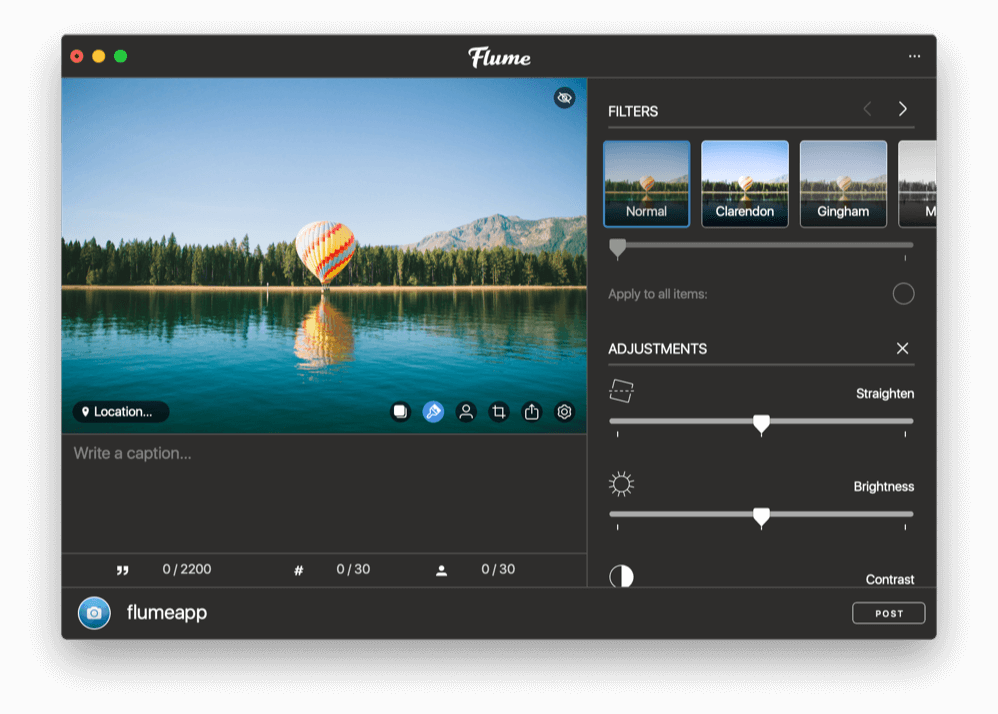The width and height of the screenshot is (998, 714).
Task: Enable Apply to all items toggle
Action: (903, 294)
